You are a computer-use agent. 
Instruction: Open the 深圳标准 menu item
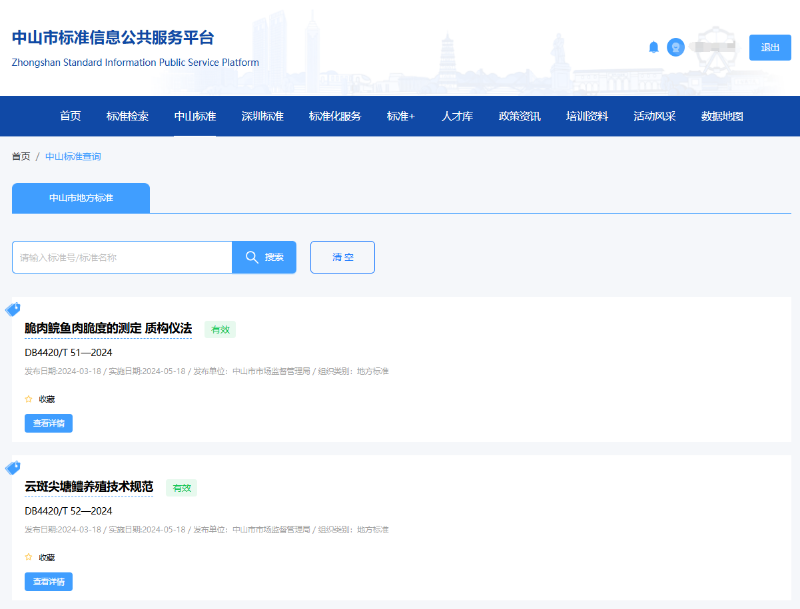(x=261, y=115)
